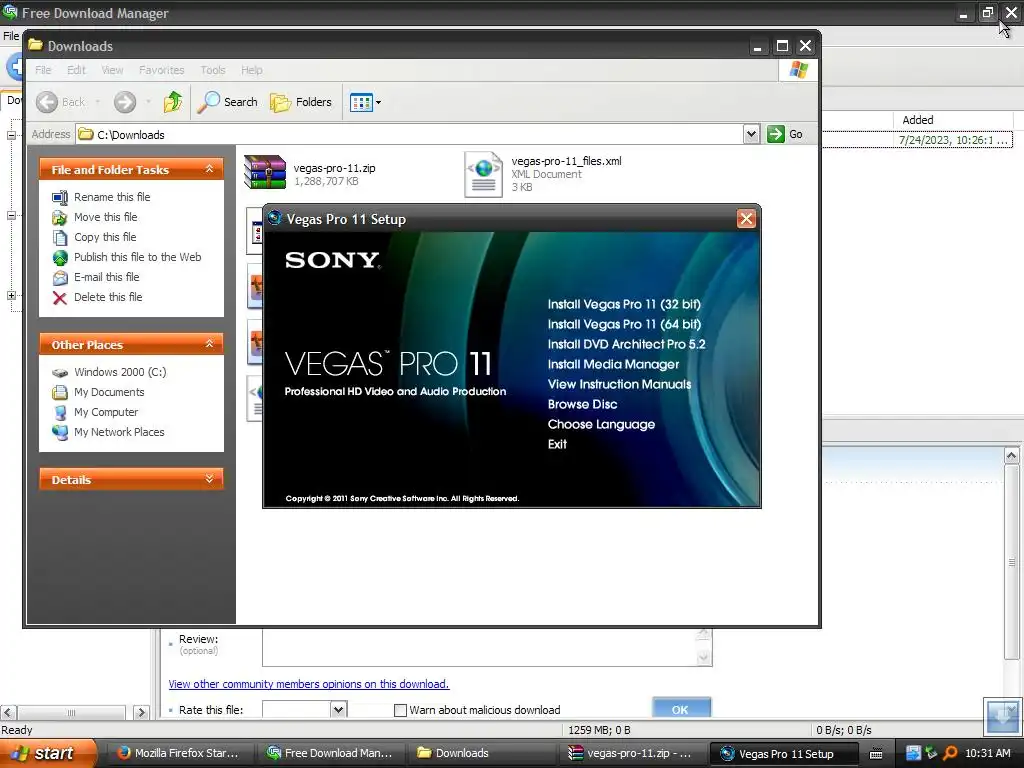Collapse File and Folder Tasks panel
Viewport: 1024px width, 768px height.
(209, 169)
